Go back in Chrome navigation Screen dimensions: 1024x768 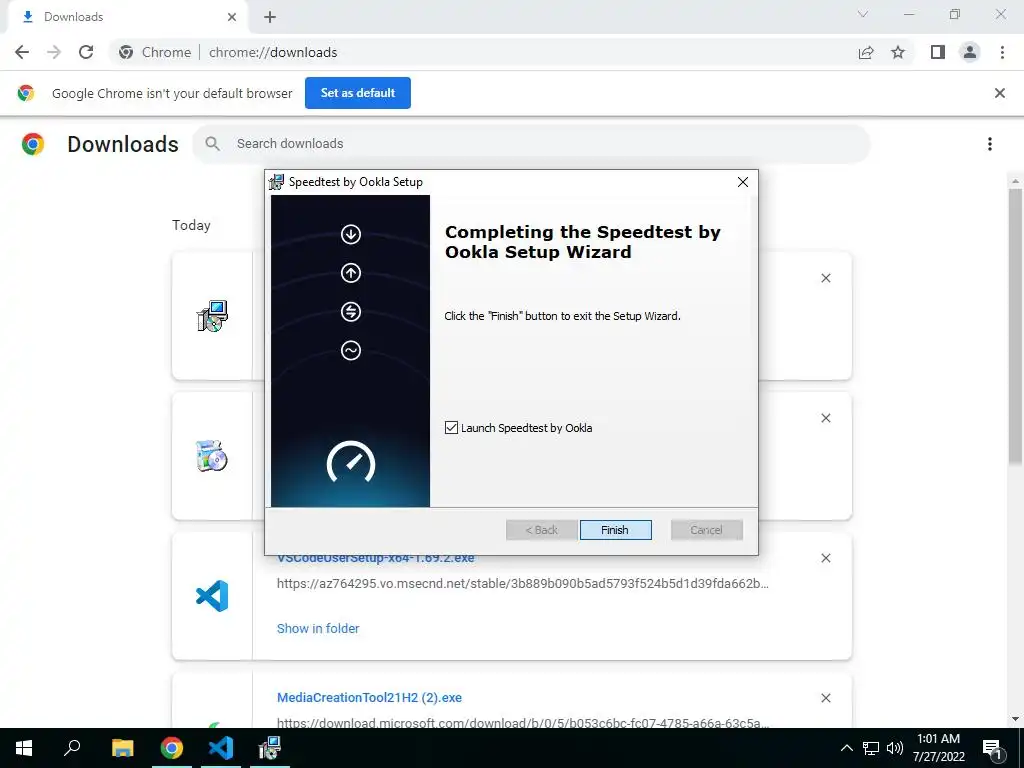tap(22, 52)
